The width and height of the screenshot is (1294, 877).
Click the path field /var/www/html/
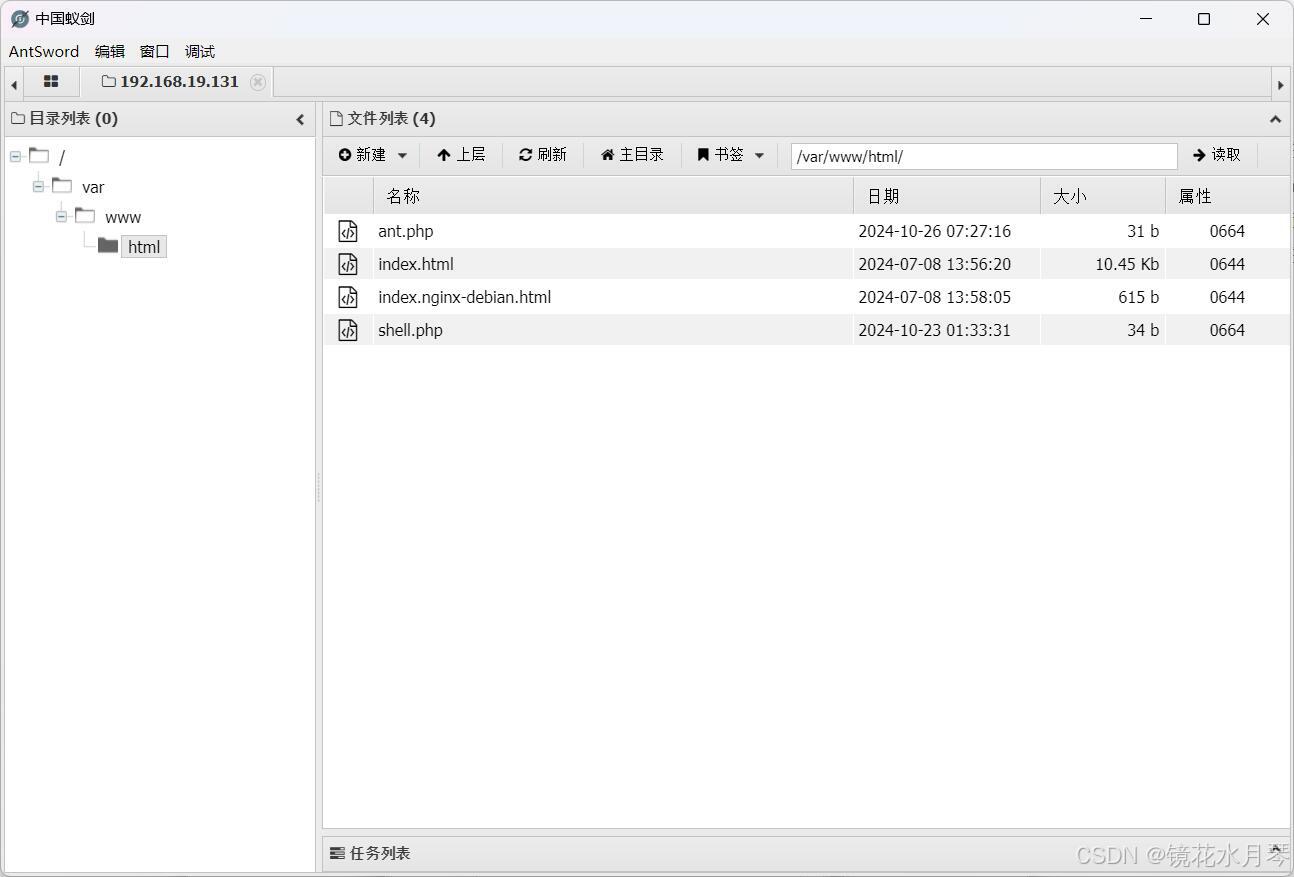point(984,156)
